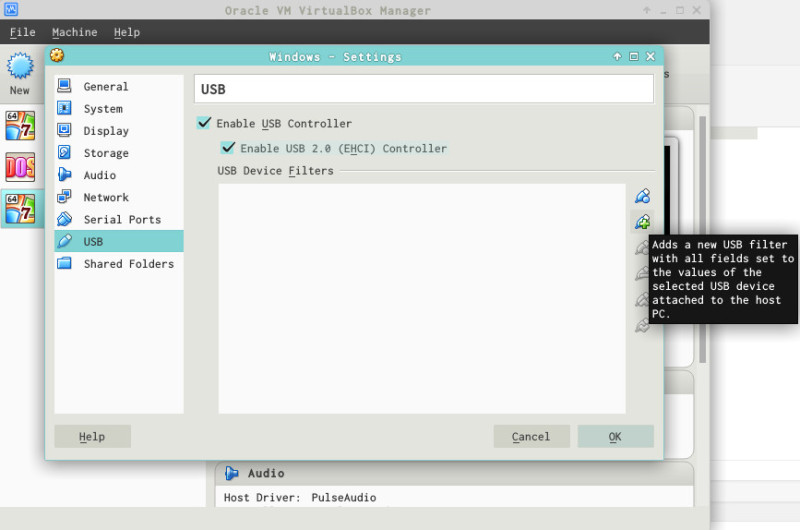This screenshot has height=530, width=800.
Task: Toggle Enable USB 2.0 (EHCI) Controller checkbox
Action: pos(228,148)
